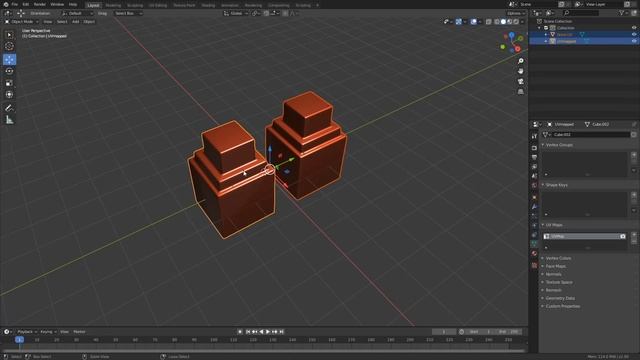Open the View Layer properties tab icon
Image resolution: width=640 pixels, height=360 pixels.
pyautogui.click(x=534, y=167)
